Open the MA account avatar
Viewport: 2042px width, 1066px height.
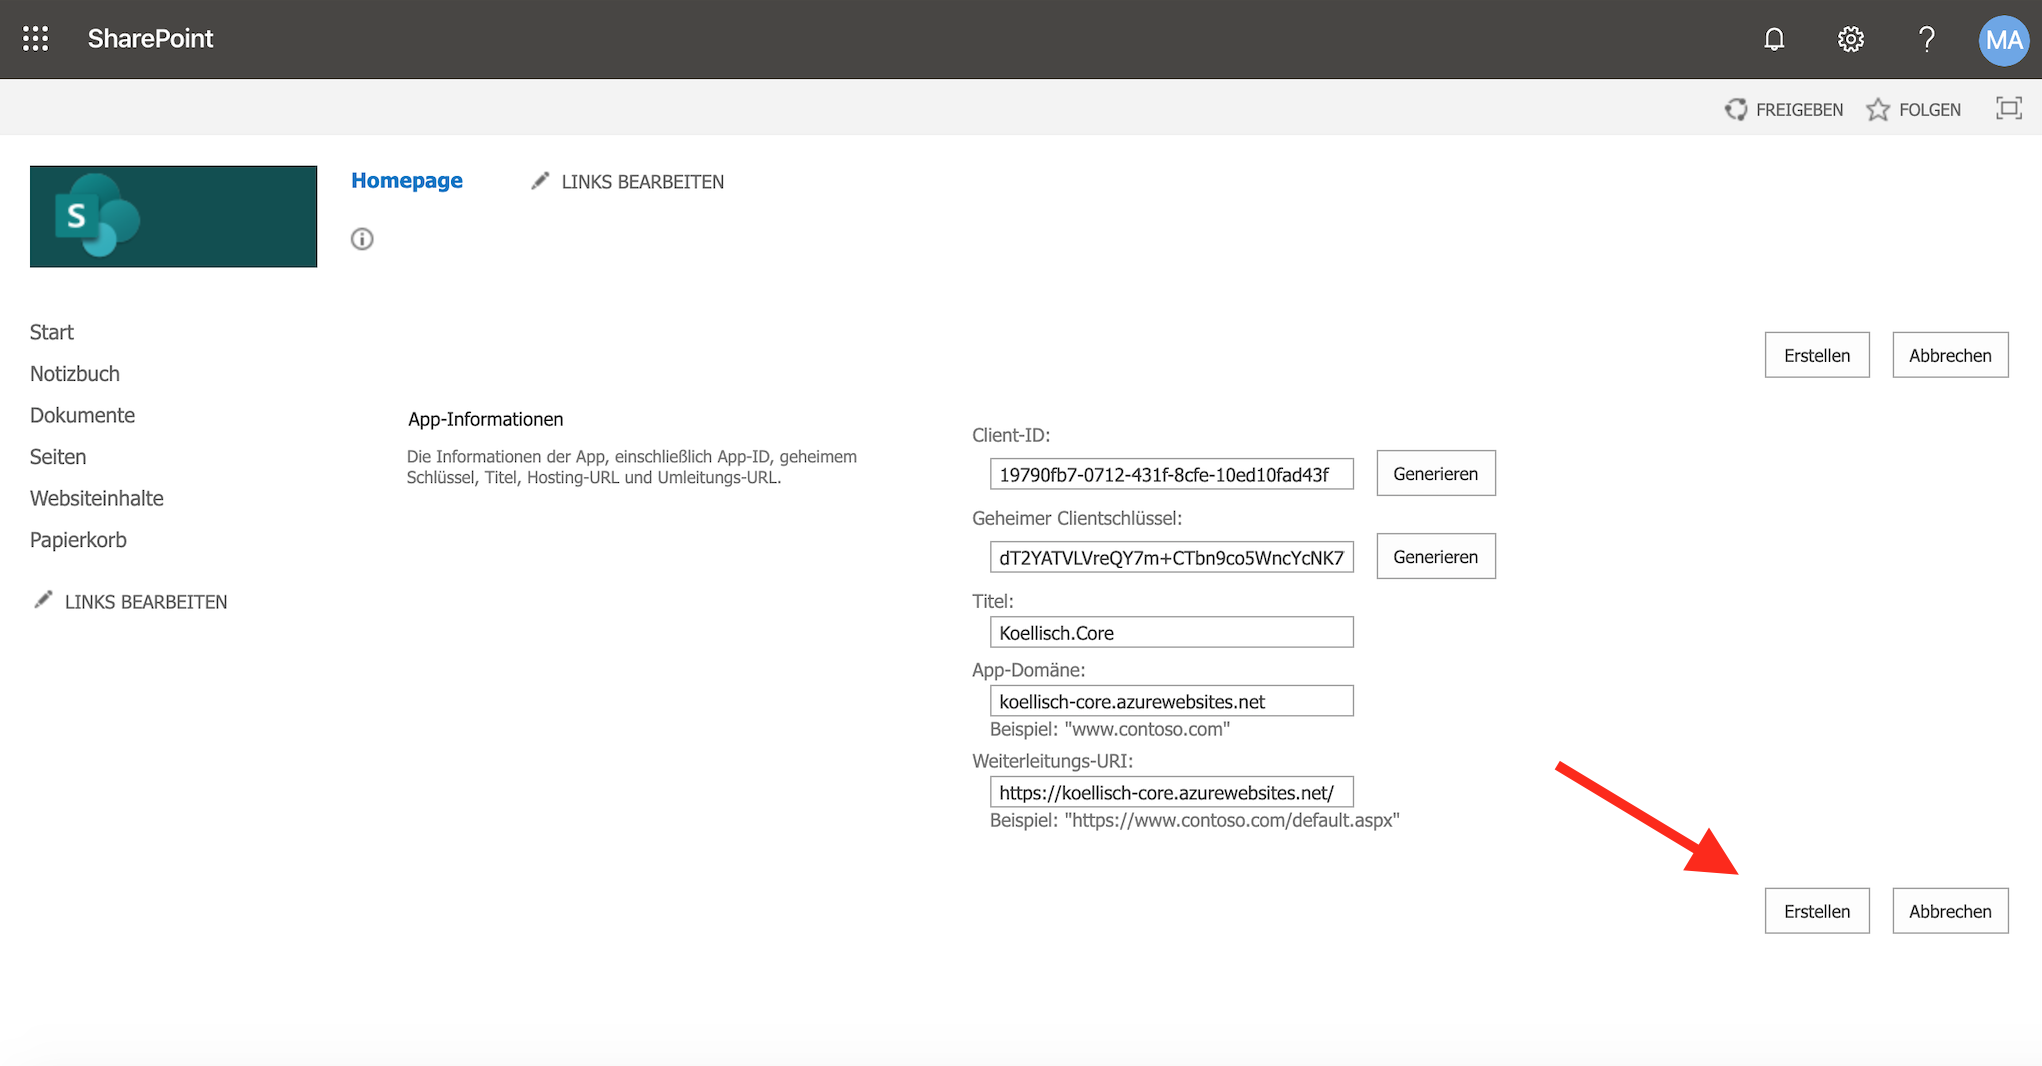coord(2004,40)
